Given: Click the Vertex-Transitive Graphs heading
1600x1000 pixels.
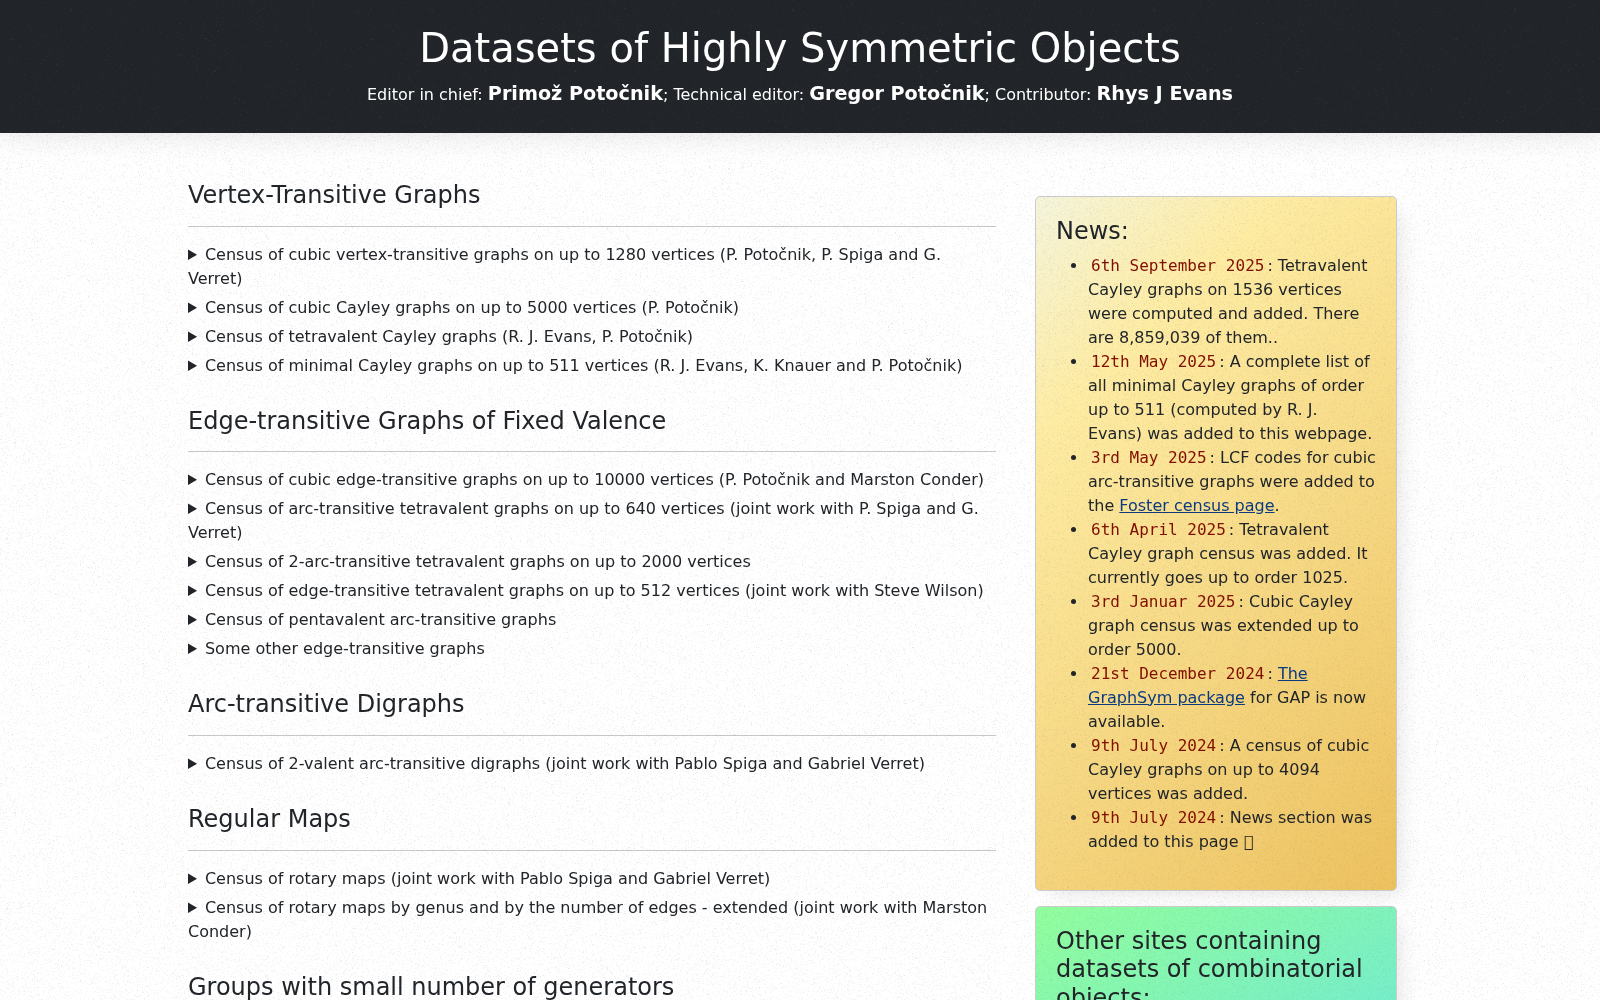Looking at the screenshot, I should 334,195.
